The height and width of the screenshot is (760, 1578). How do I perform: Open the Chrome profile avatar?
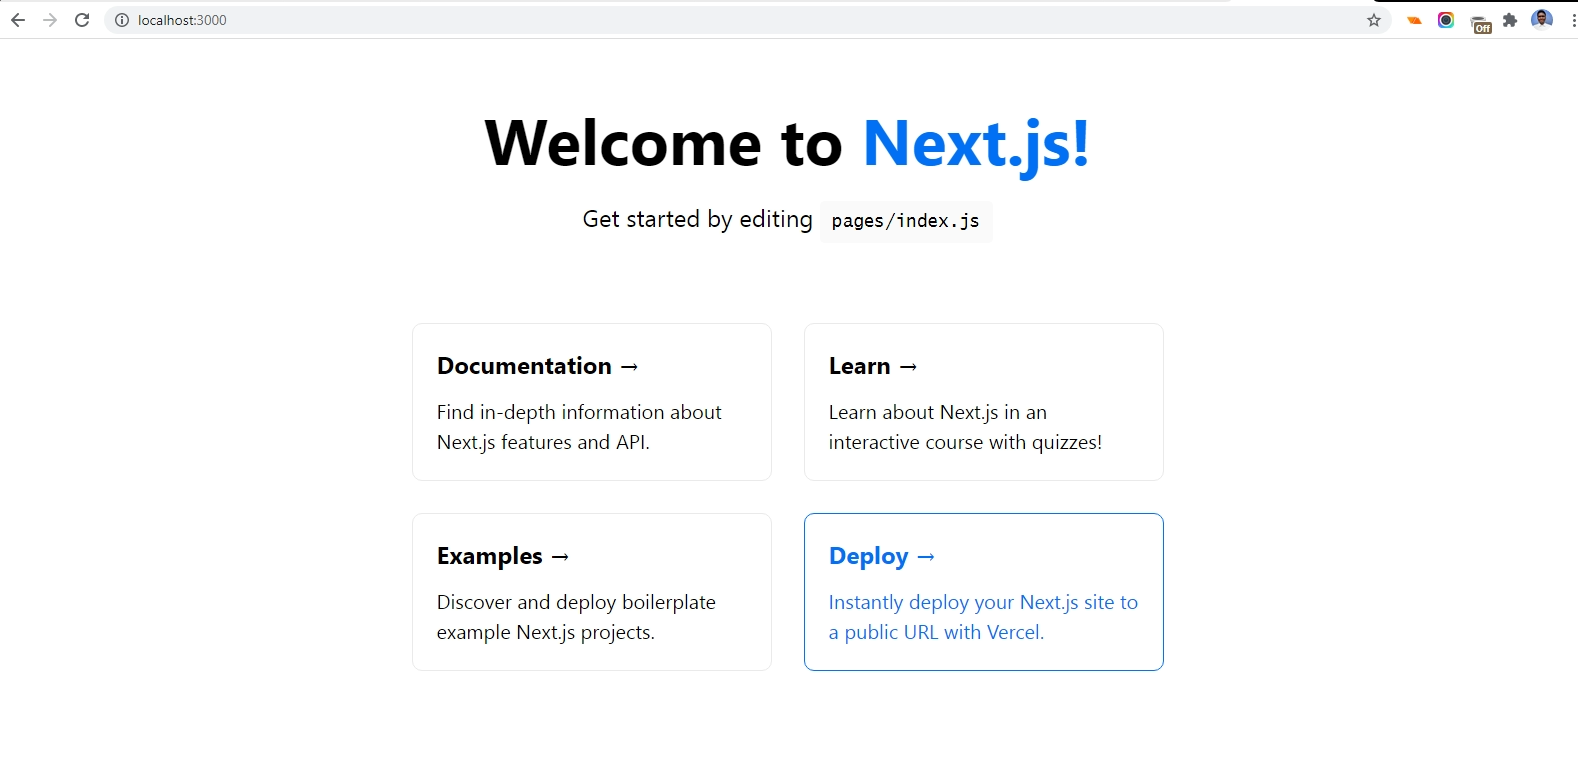point(1542,19)
